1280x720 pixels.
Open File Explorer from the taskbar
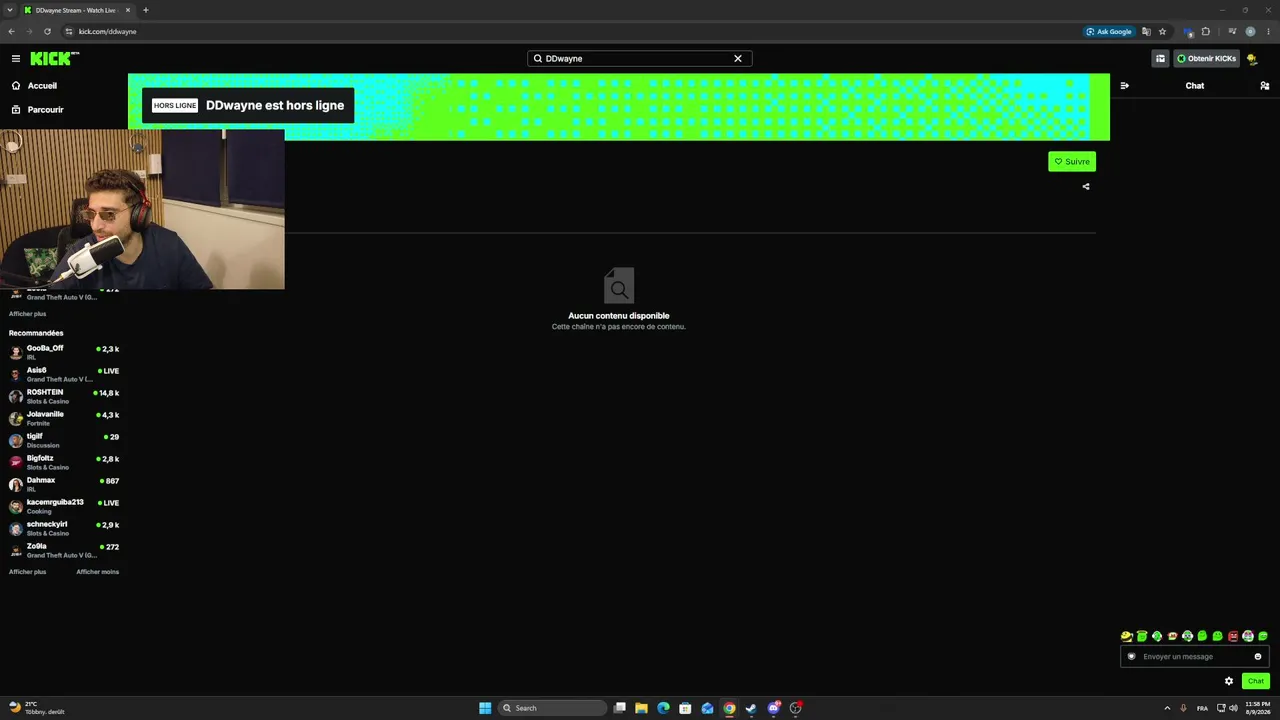641,708
